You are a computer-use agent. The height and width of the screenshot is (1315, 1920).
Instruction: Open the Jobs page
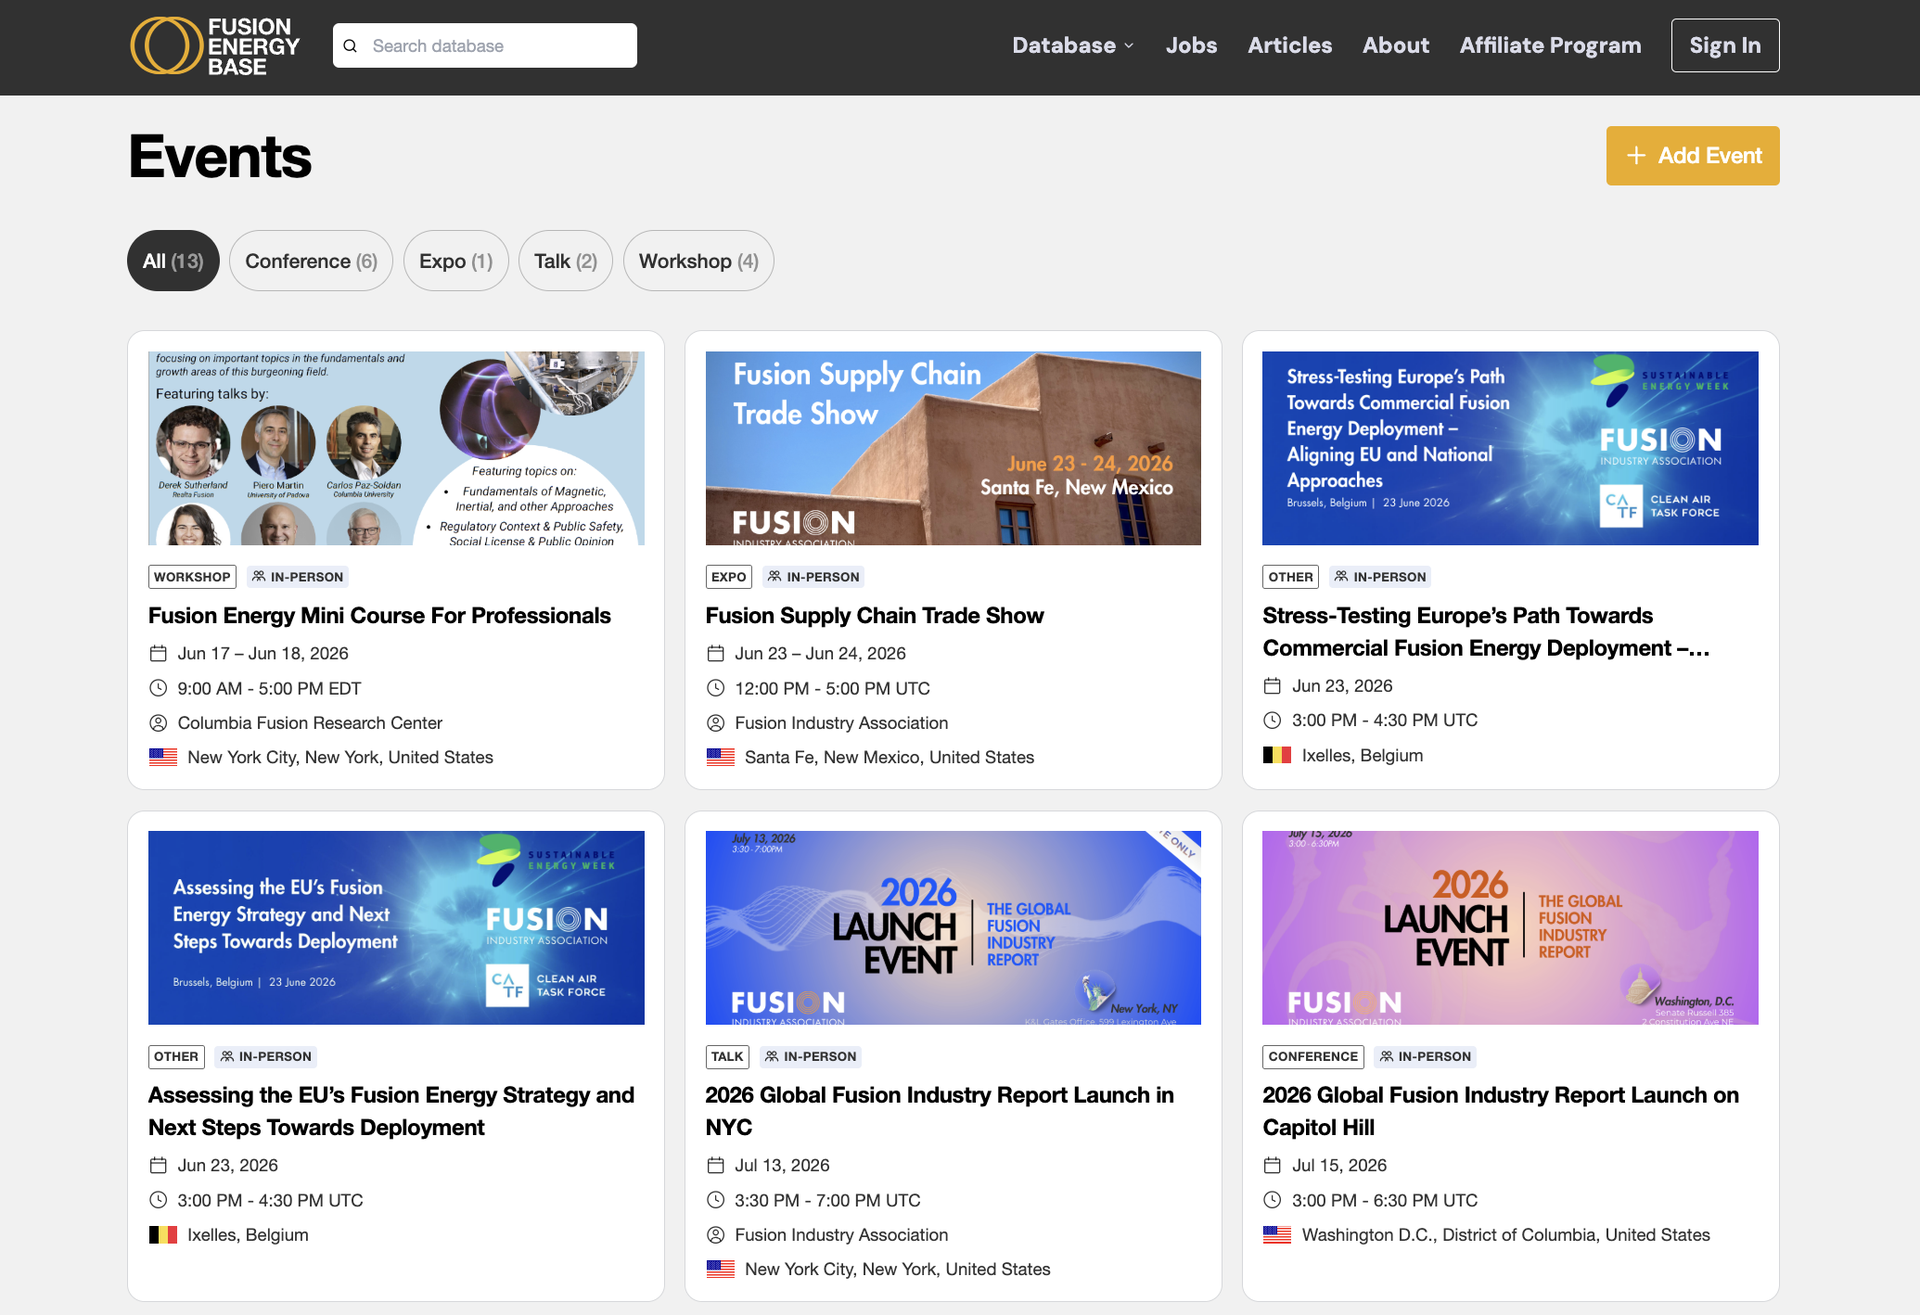click(1191, 46)
